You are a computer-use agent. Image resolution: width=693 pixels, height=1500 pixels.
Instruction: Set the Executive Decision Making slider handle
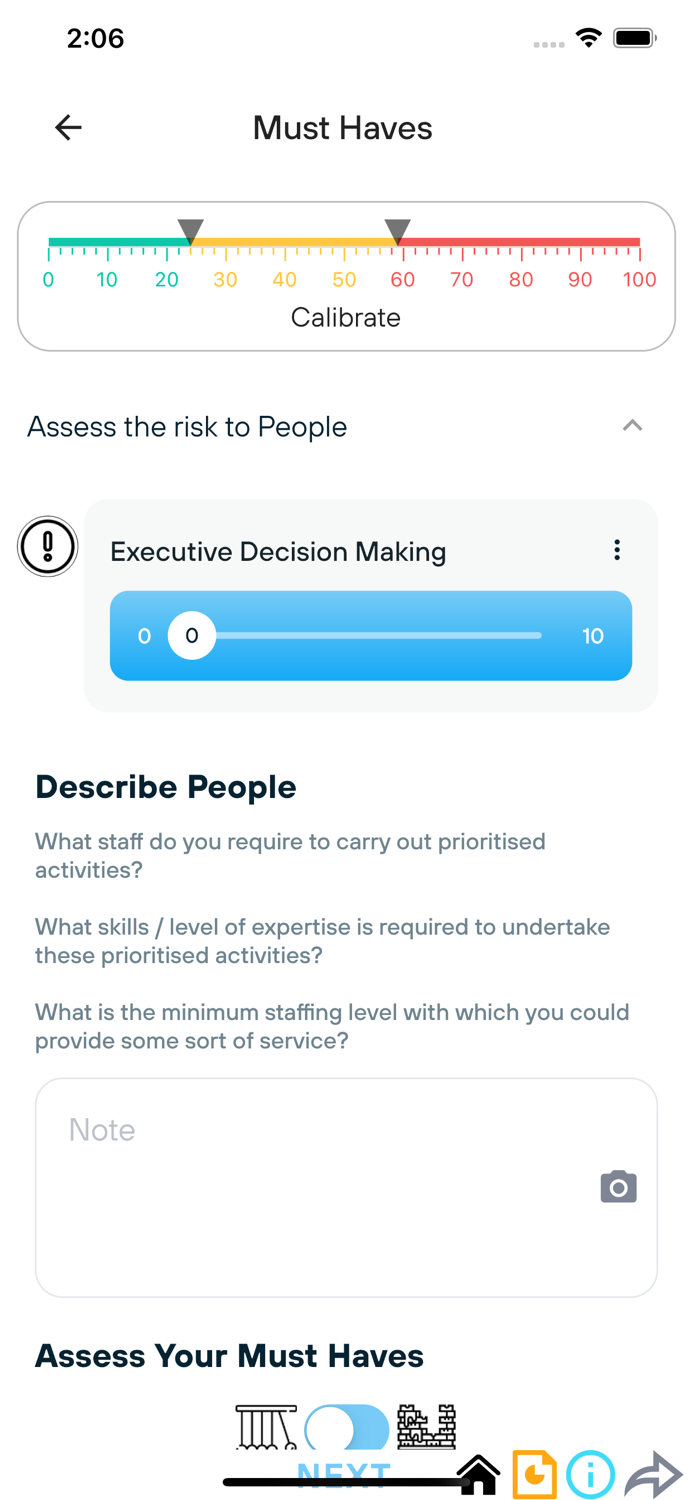coord(192,635)
